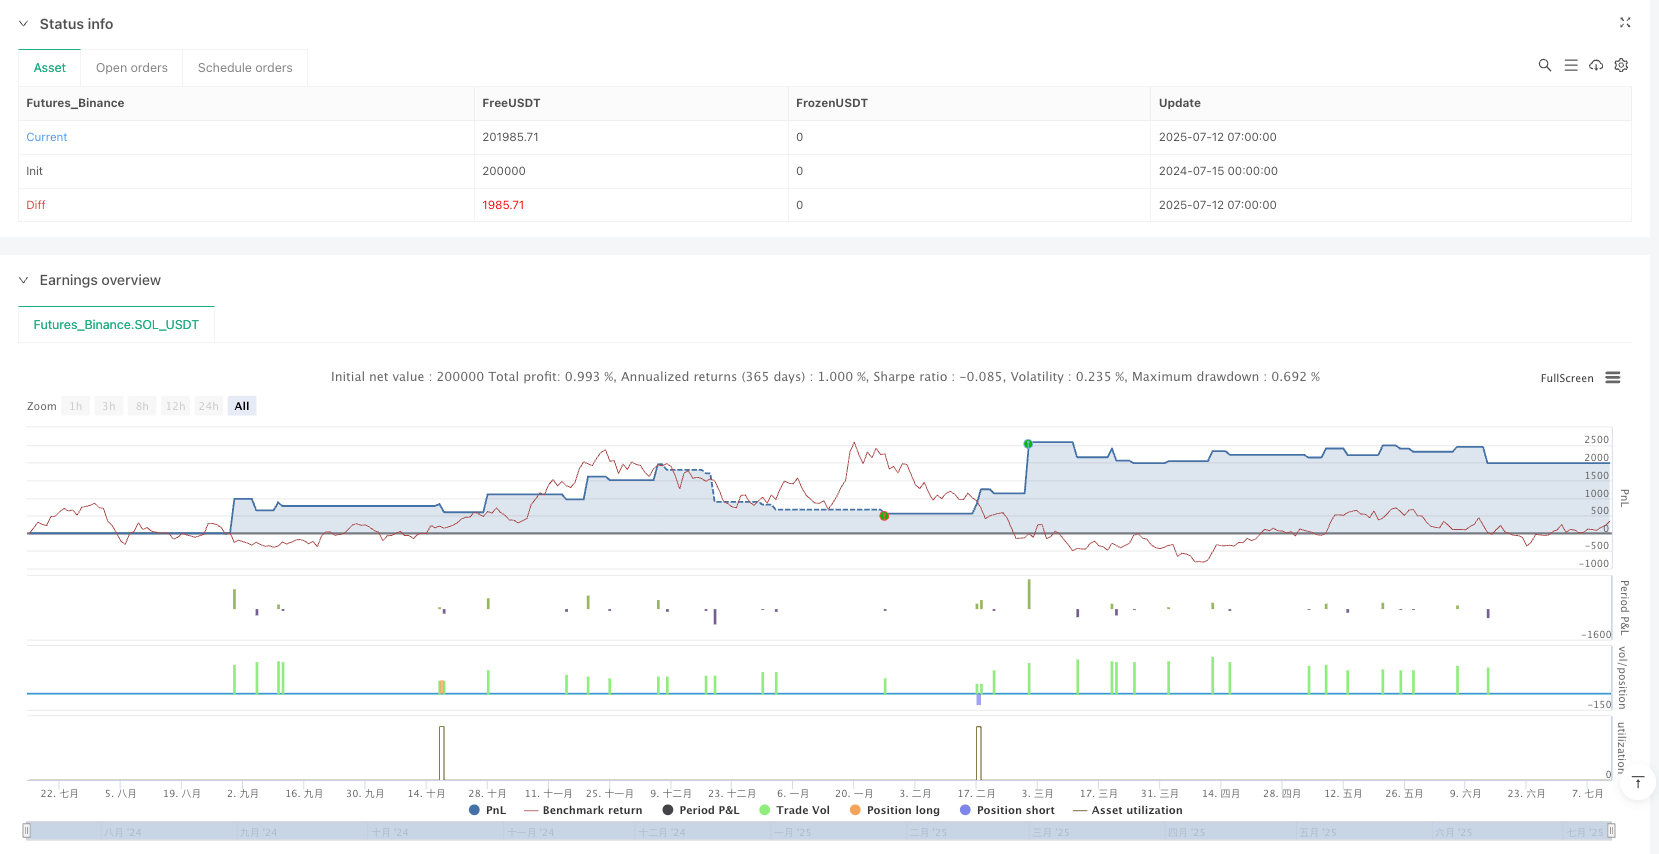Click the collapse panel icon at top right
The width and height of the screenshot is (1659, 854).
pyautogui.click(x=1625, y=22)
